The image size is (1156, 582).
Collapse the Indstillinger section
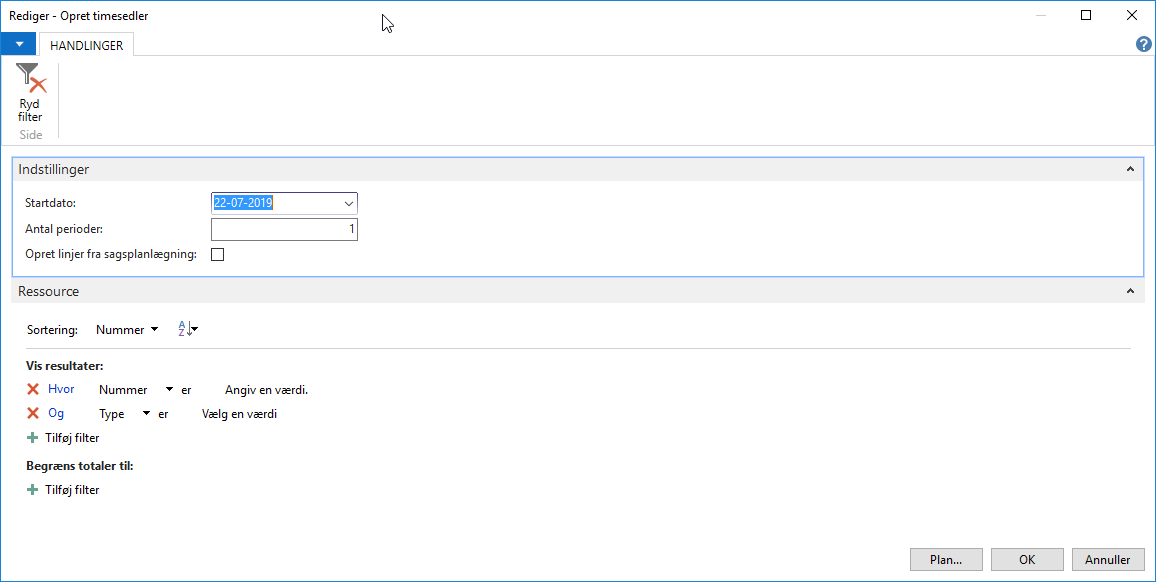[x=1130, y=170]
